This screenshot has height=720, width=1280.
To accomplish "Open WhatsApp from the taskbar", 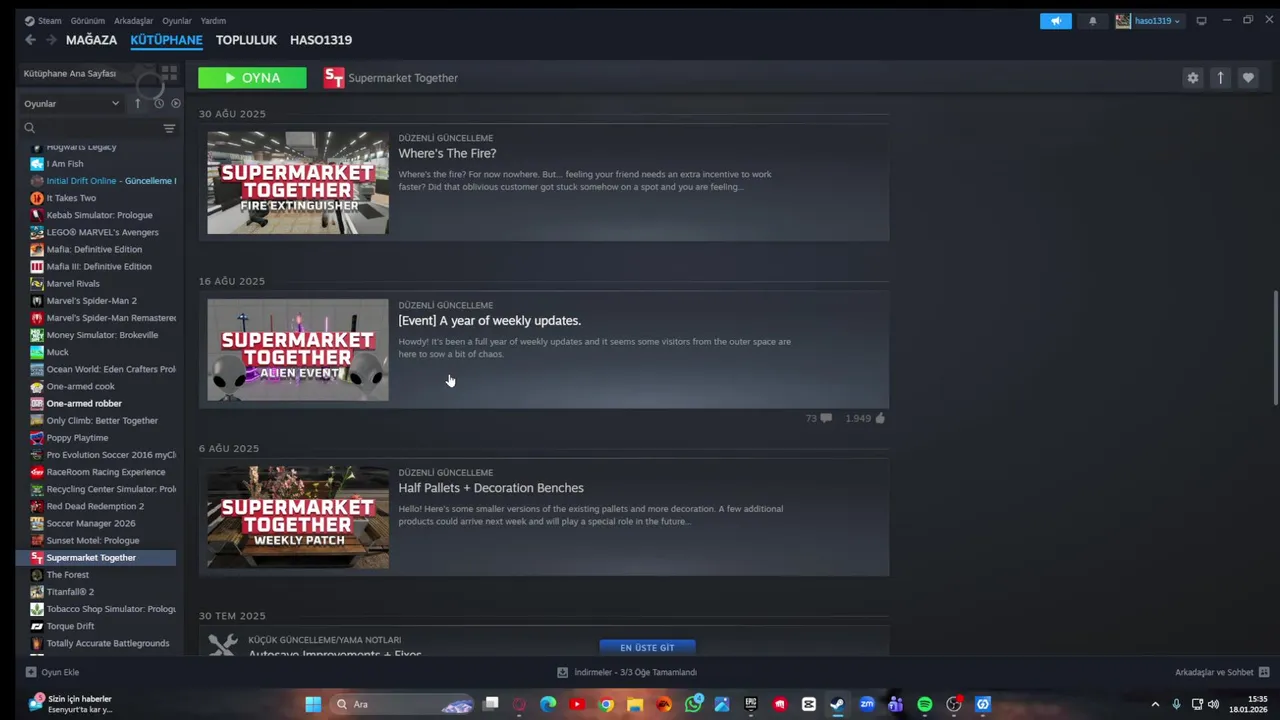I will pyautogui.click(x=693, y=704).
